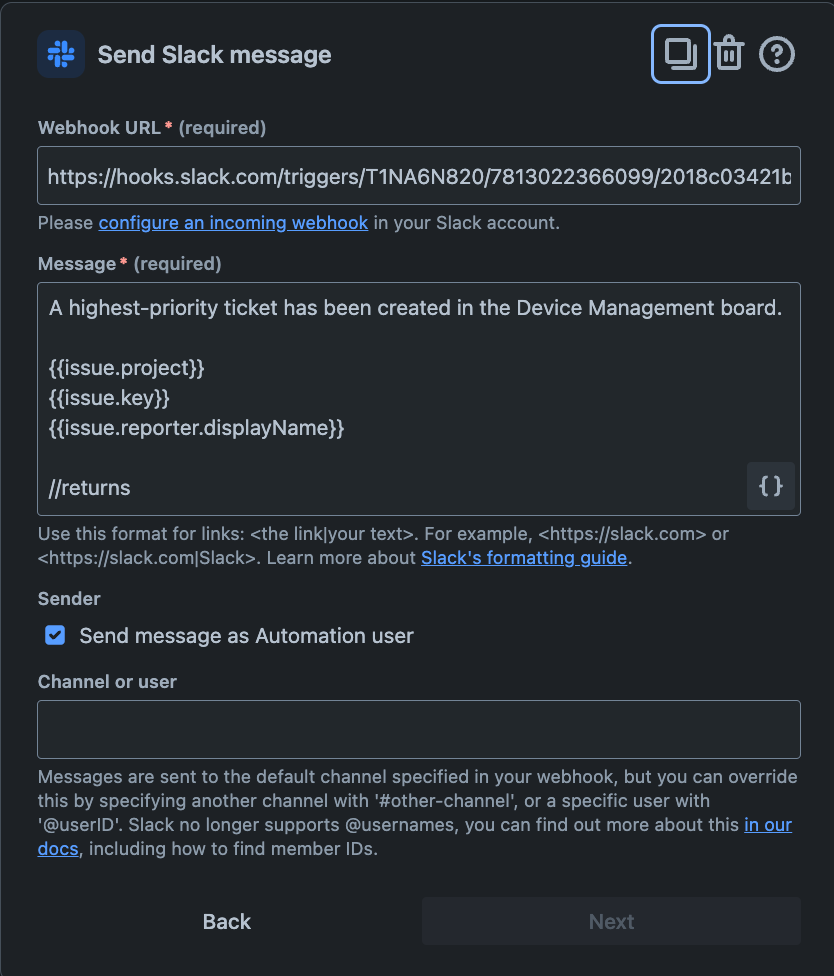
Task: Follow the 'in our docs' link
Action: (x=769, y=824)
